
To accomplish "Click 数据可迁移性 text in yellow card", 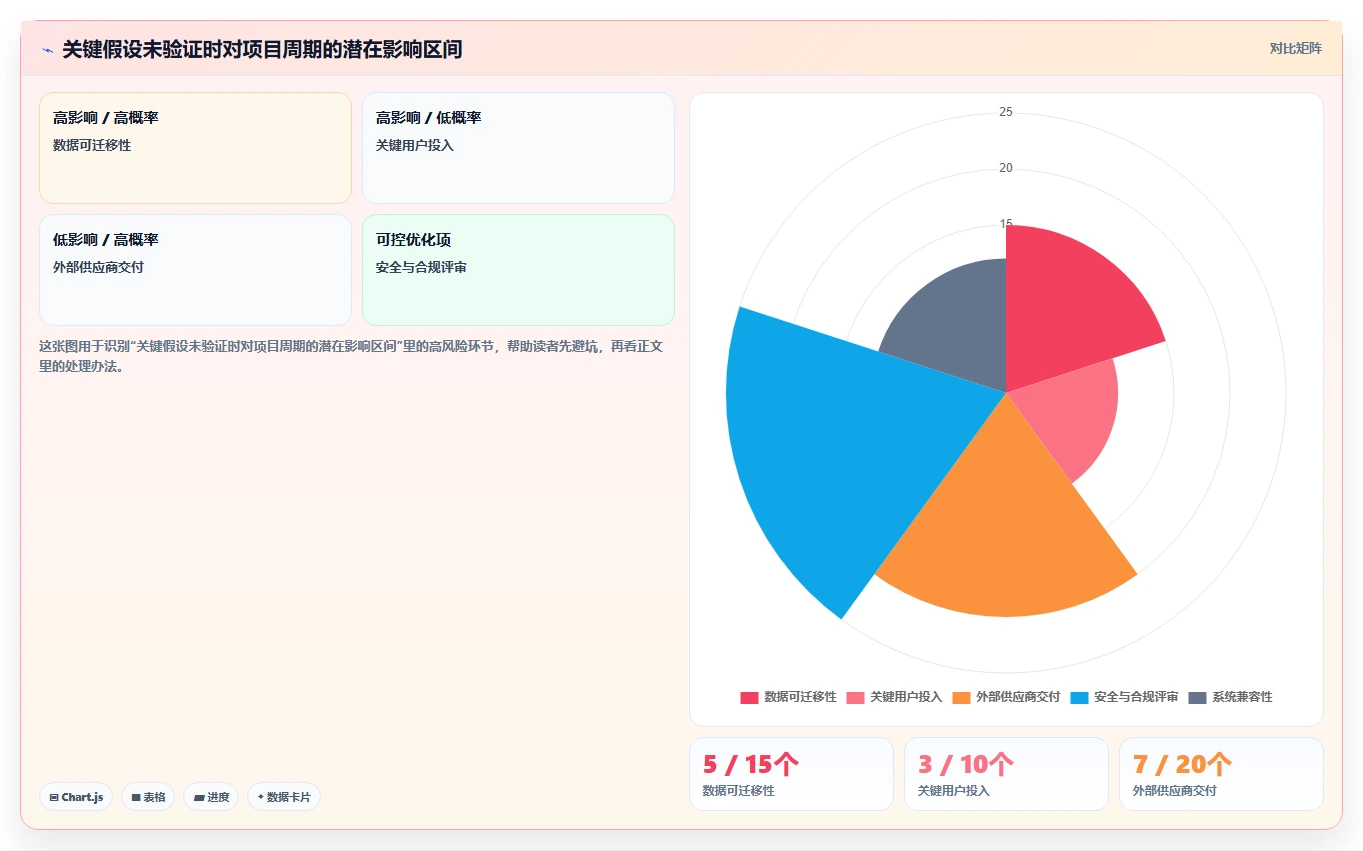I will 92,146.
